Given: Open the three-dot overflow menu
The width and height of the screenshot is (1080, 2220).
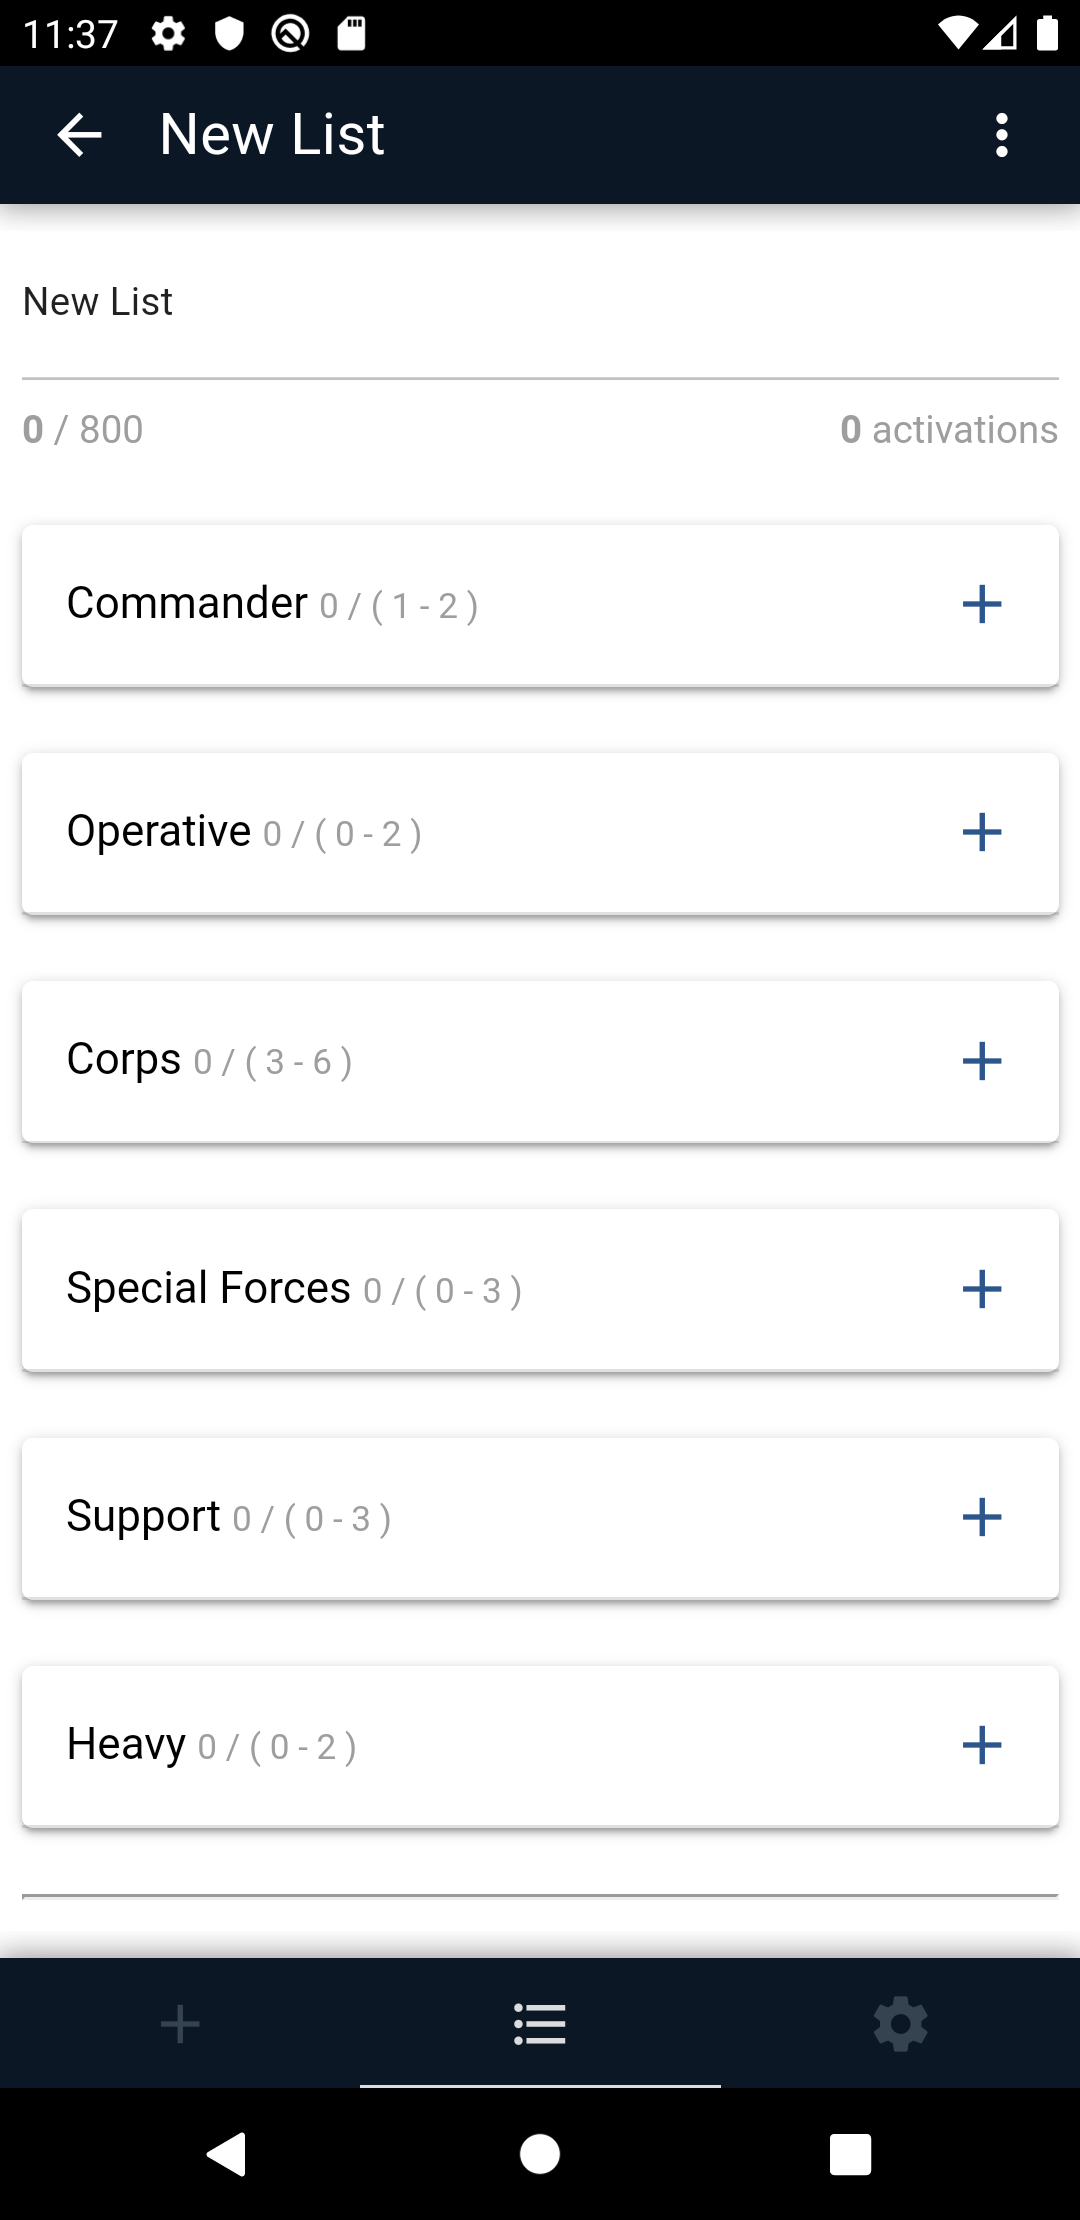Looking at the screenshot, I should click(x=1001, y=135).
